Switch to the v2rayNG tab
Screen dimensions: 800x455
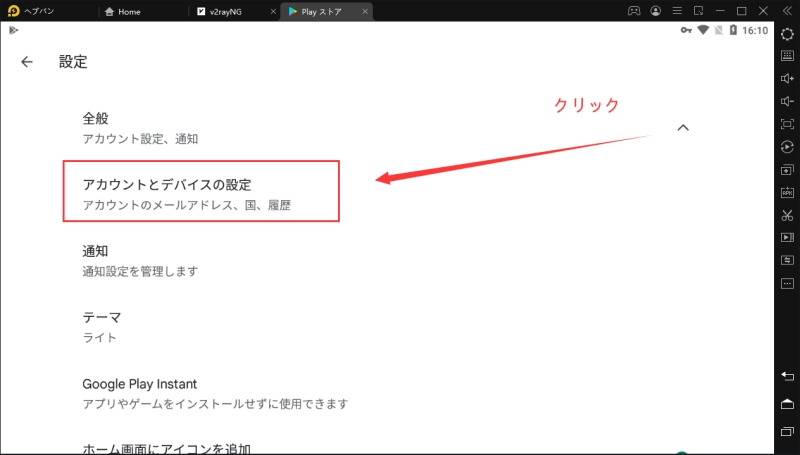click(224, 11)
